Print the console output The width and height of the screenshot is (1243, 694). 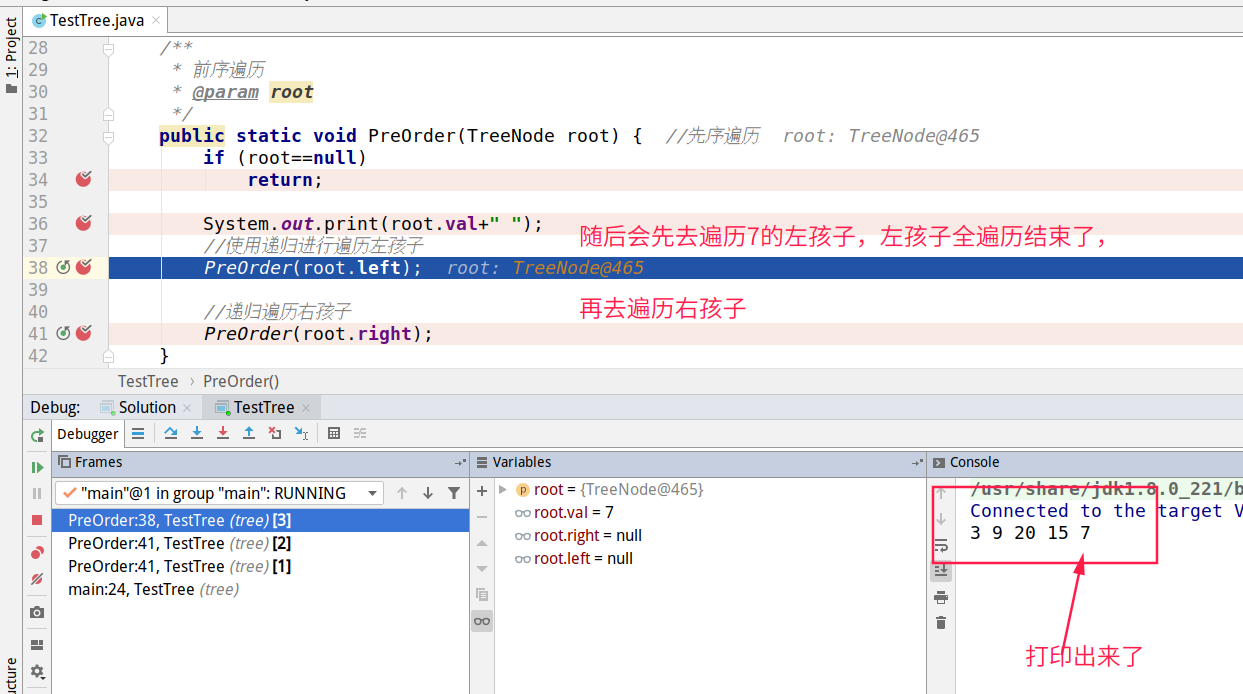(941, 597)
